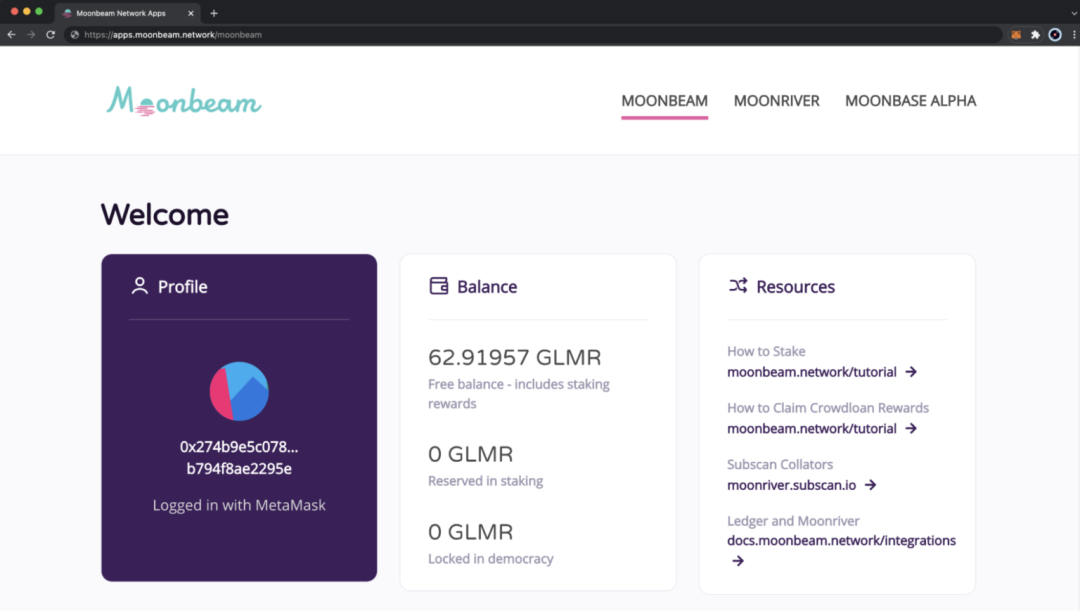Click 'Logged in with MetaMask' text
The height and width of the screenshot is (611, 1080).
pyautogui.click(x=239, y=505)
